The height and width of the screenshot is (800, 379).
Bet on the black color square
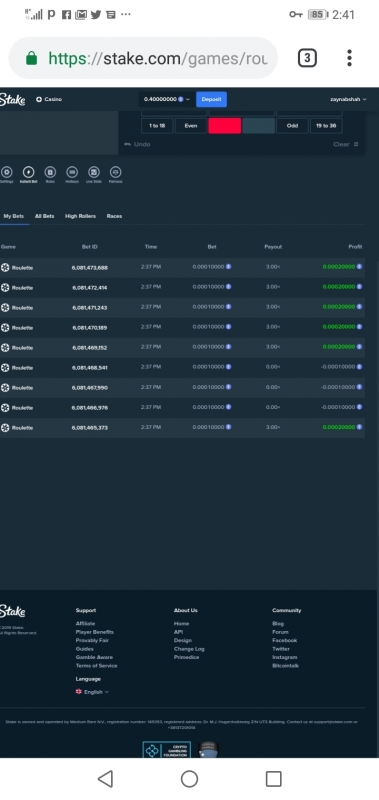(259, 126)
